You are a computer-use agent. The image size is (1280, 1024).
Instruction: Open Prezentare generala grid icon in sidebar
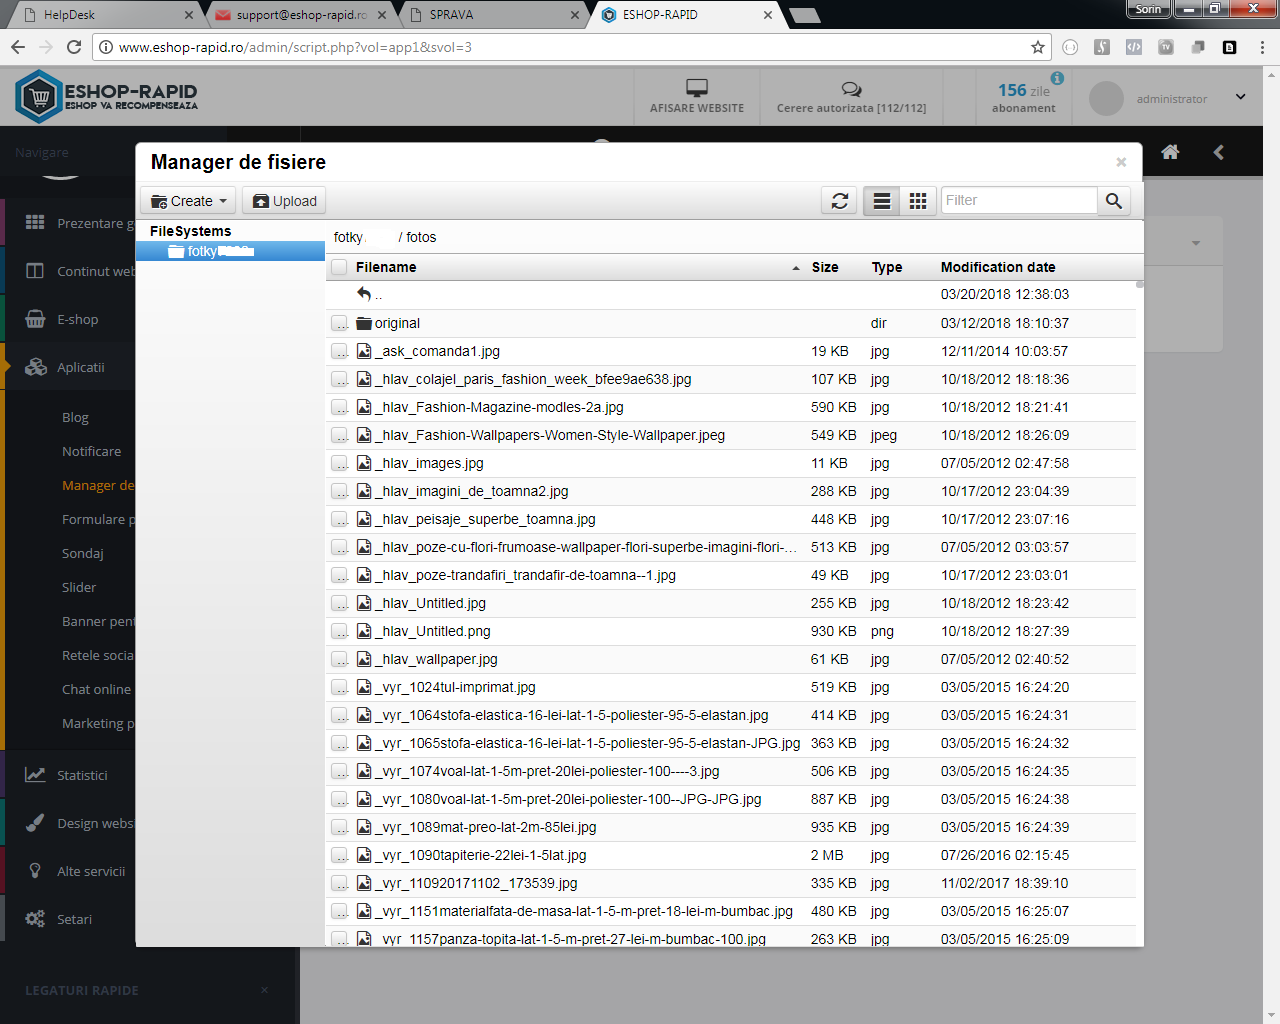point(35,222)
